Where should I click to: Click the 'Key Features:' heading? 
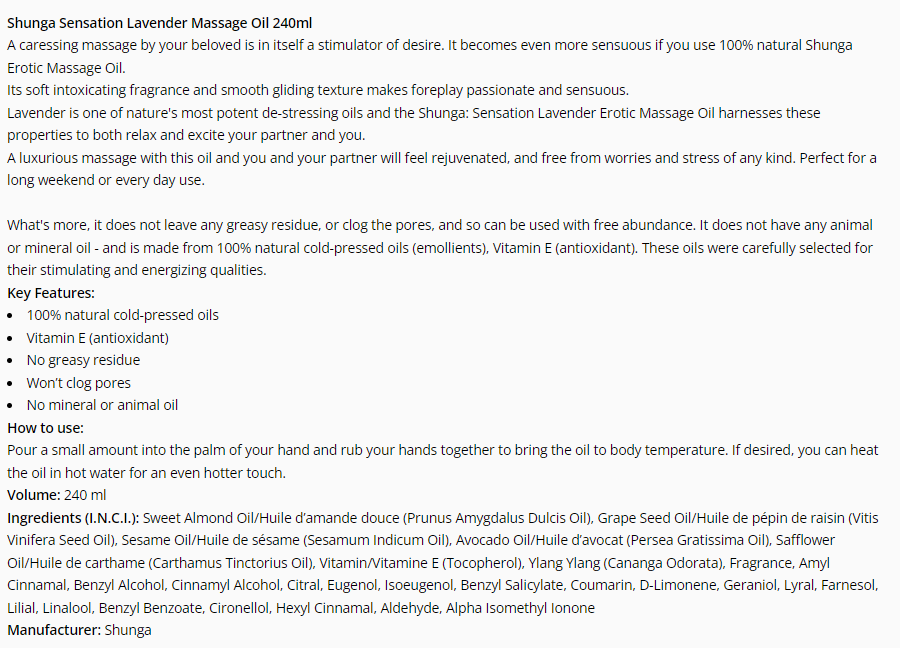tap(51, 293)
